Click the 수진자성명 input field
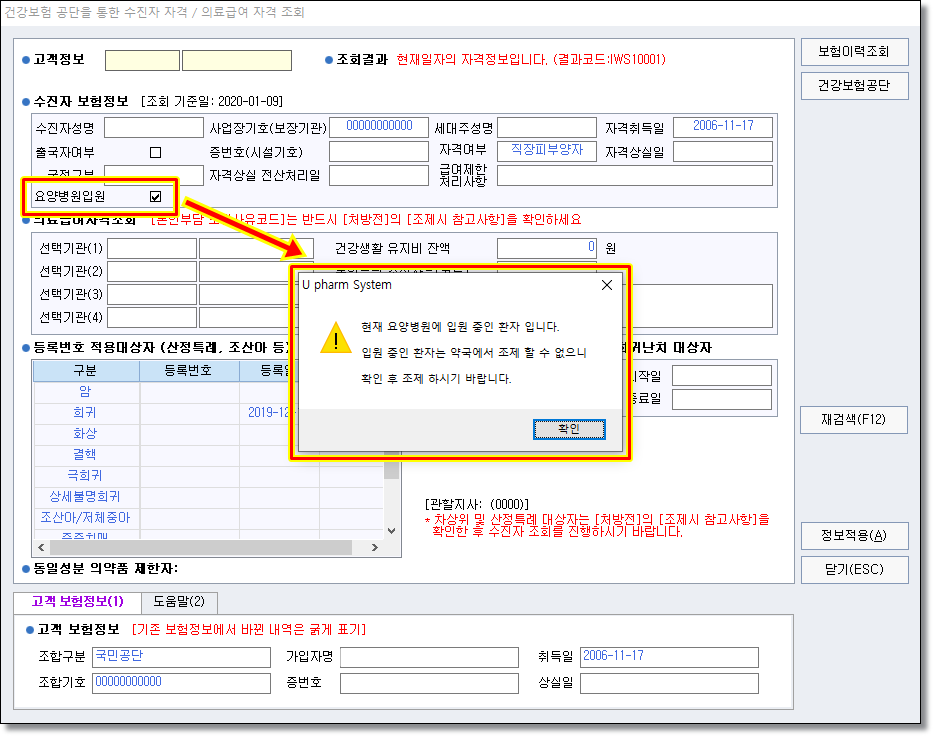Screen dimensions: 933x736 click(153, 128)
